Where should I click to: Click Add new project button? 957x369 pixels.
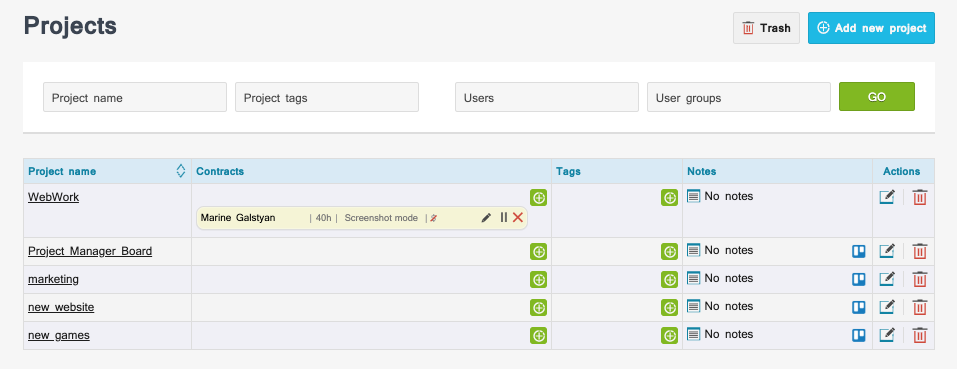[871, 28]
